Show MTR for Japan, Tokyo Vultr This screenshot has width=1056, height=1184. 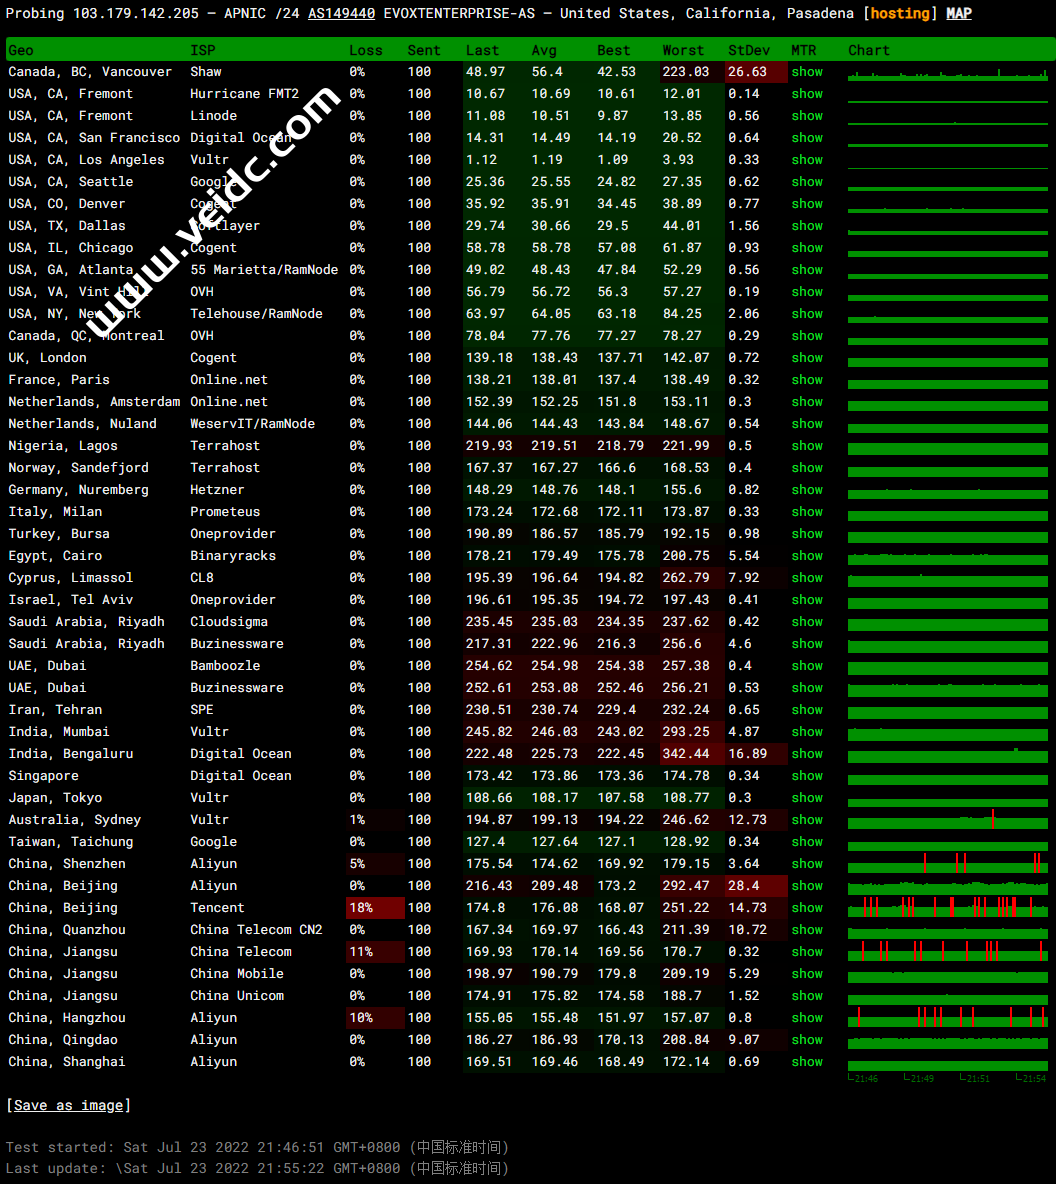point(807,797)
